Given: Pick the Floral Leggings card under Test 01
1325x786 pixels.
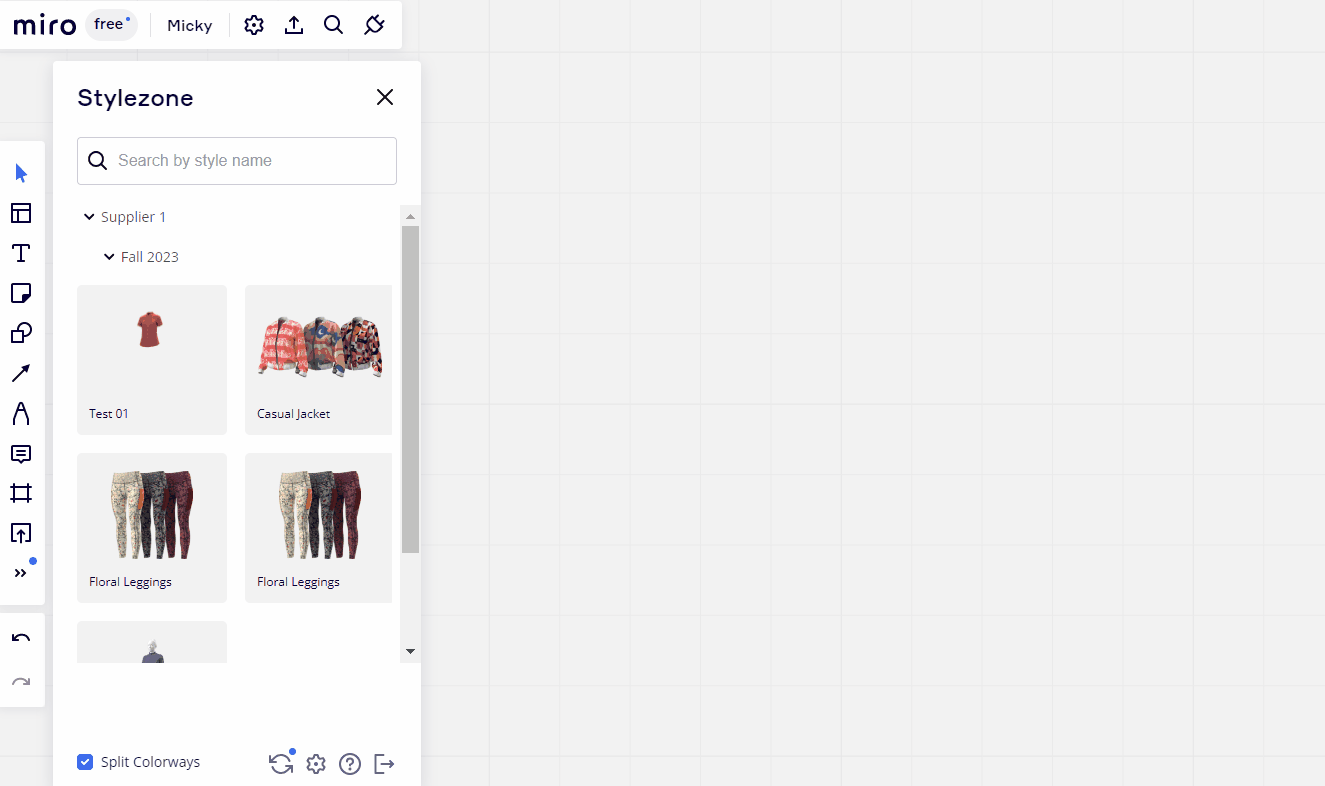Looking at the screenshot, I should 152,528.
